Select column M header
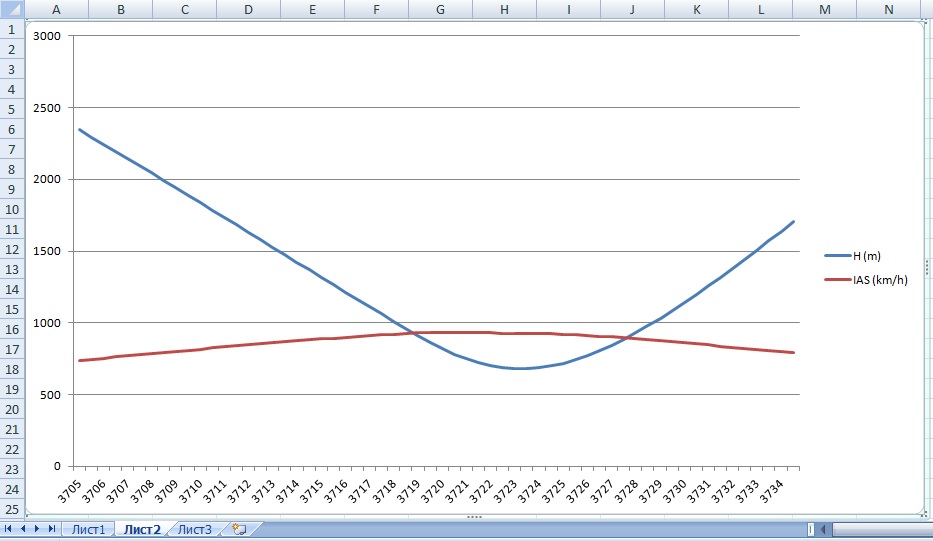Viewport: 933px width, 541px height. [x=824, y=10]
